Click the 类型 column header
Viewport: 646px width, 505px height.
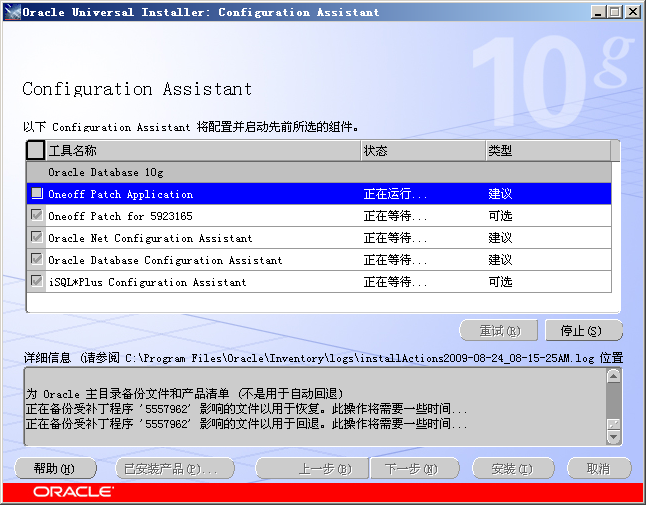[x=548, y=150]
